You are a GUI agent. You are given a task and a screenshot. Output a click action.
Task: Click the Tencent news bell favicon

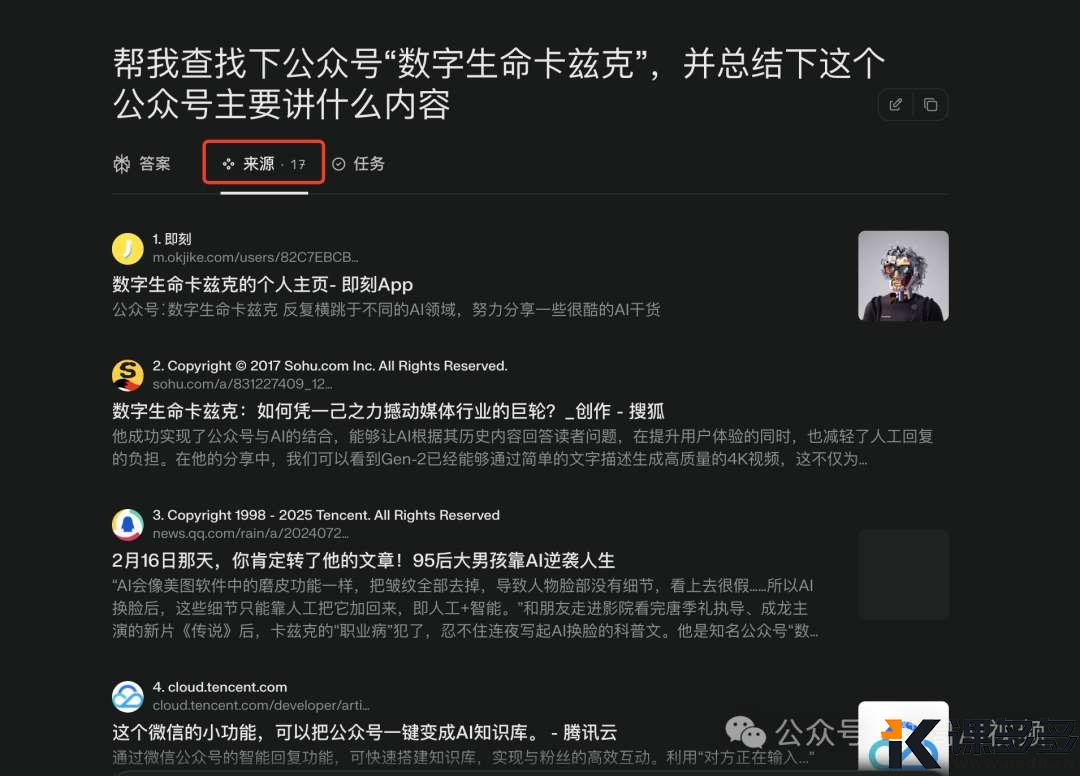[127, 525]
